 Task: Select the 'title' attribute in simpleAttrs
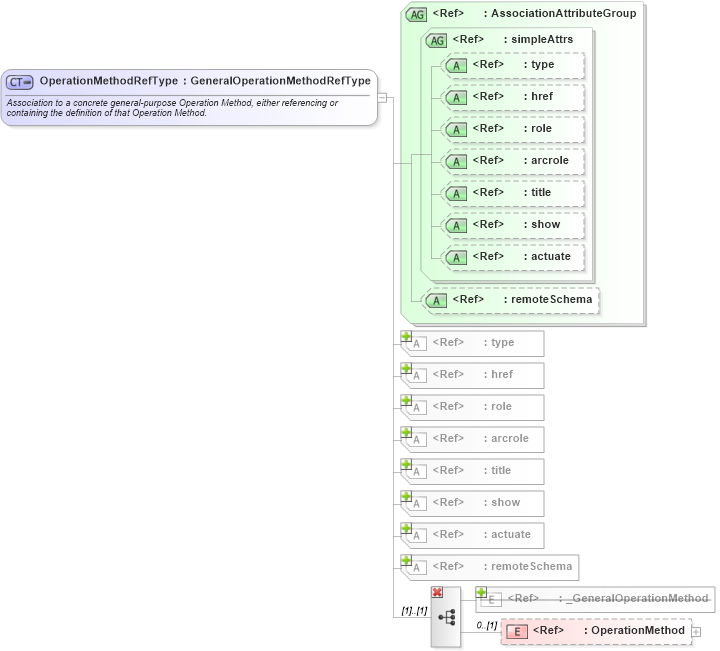click(513, 193)
